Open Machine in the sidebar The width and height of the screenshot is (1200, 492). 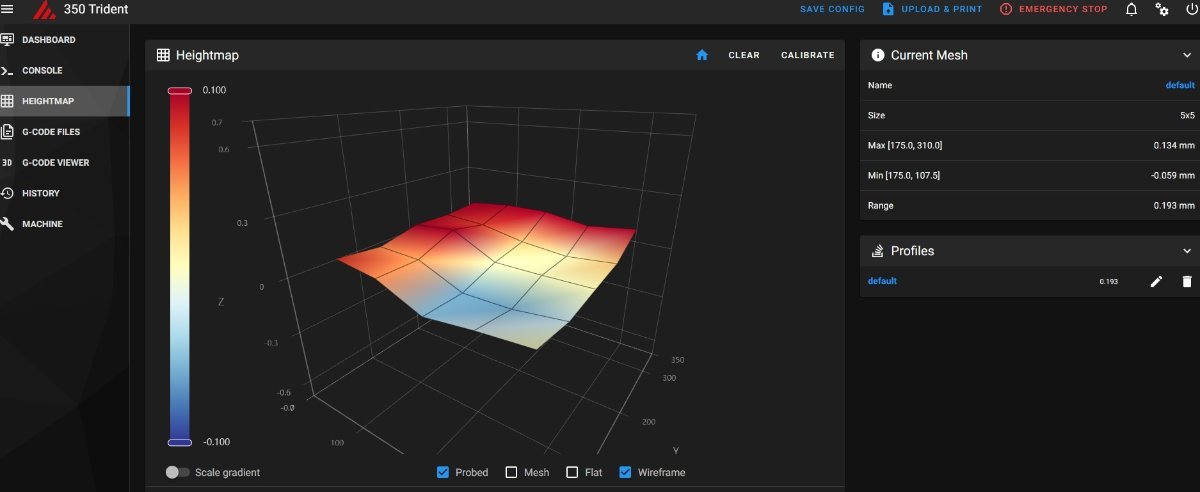pyautogui.click(x=65, y=224)
